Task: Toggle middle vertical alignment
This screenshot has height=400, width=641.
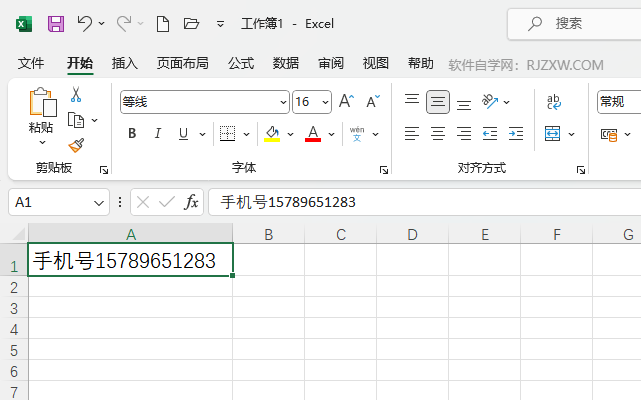Action: 438,101
